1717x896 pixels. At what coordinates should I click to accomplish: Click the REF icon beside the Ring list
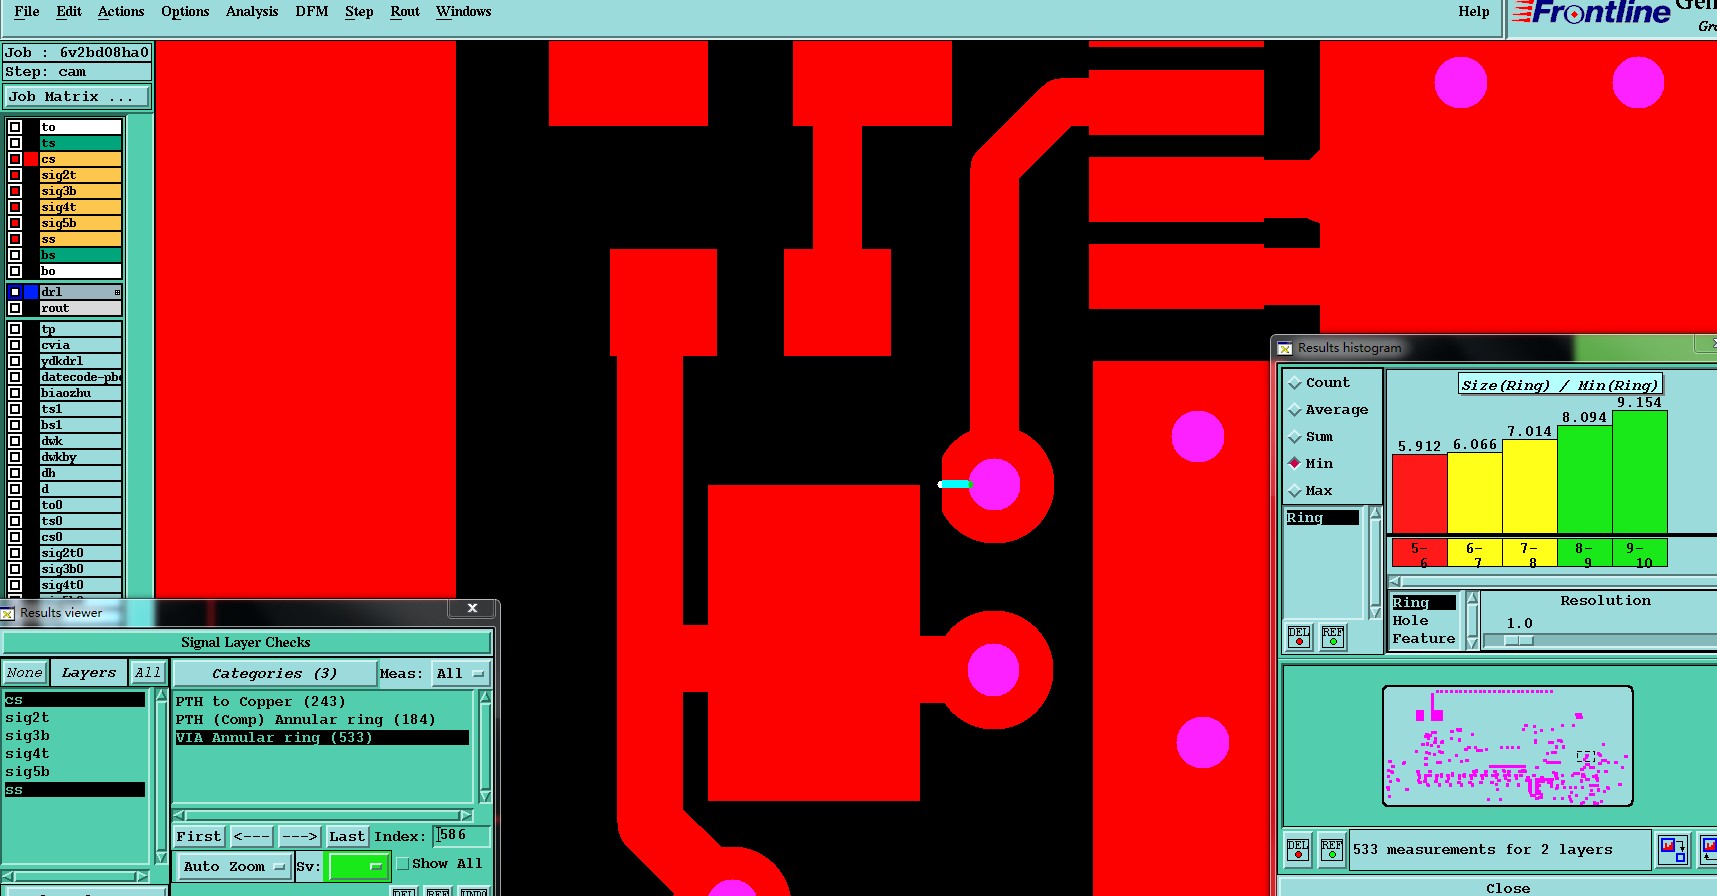point(1333,636)
